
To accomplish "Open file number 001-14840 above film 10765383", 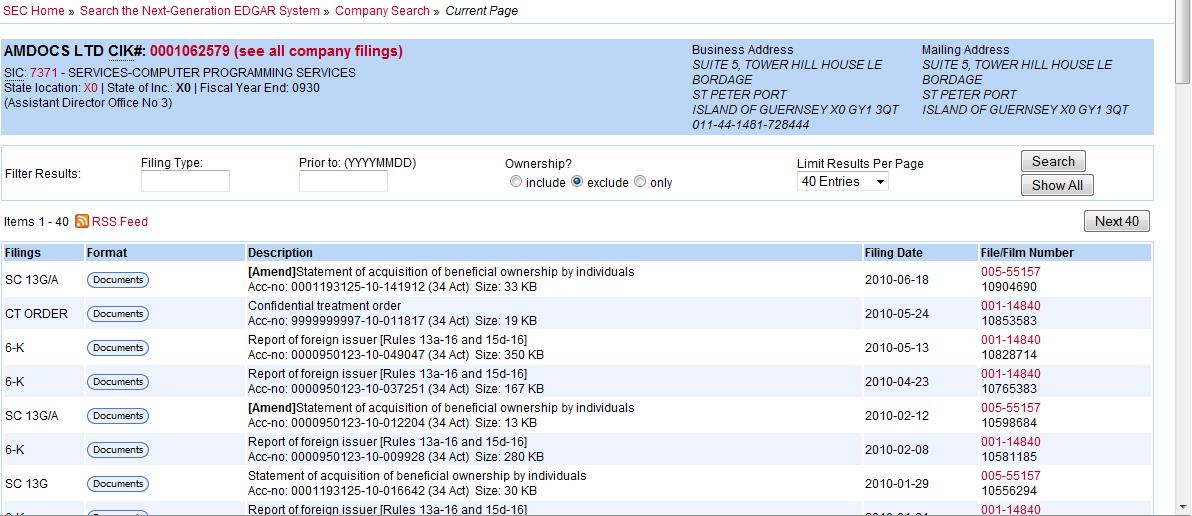I will point(1010,374).
